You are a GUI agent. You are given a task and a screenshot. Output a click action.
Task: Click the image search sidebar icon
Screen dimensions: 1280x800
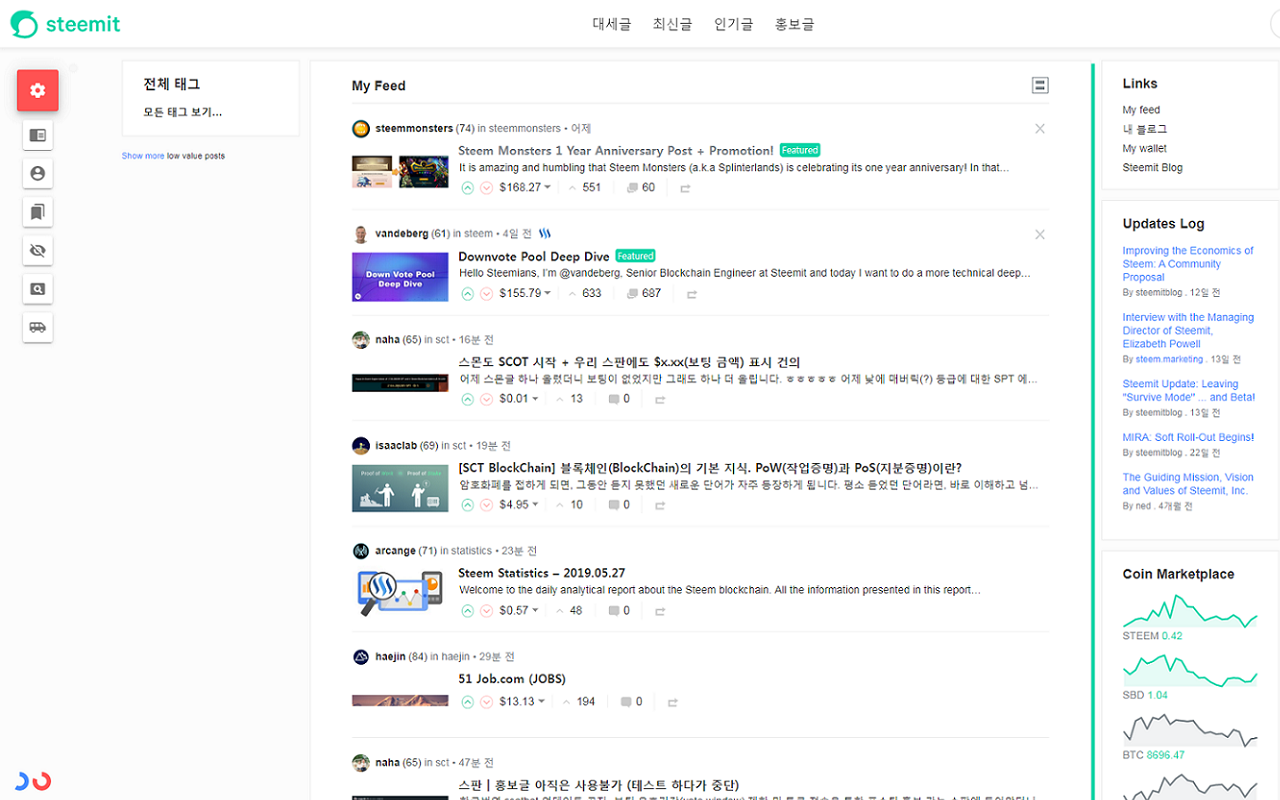[38, 289]
